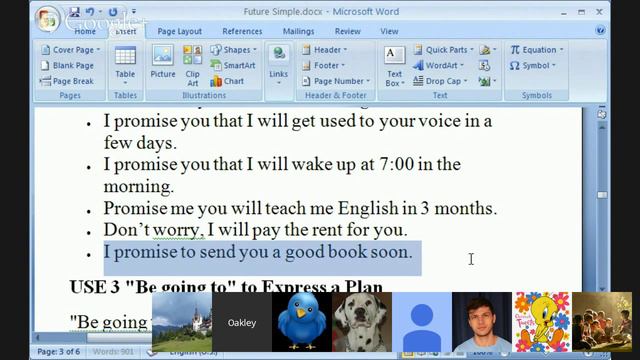Viewport: 640px width, 360px height.
Task: Open the Mailings tab
Action: point(298,31)
